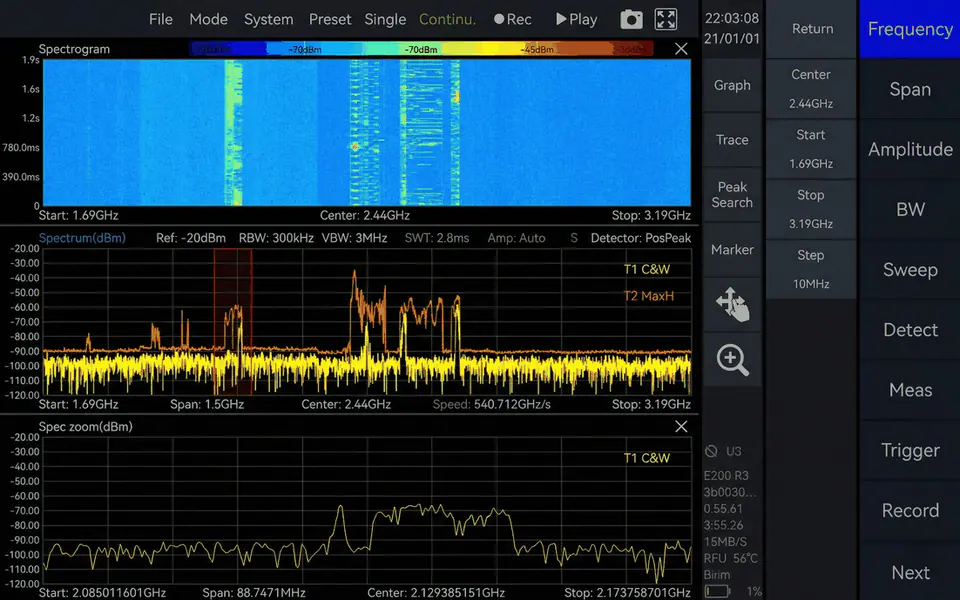Enable Continuous sweep mode
Screen dimensions: 960x600
[x=448, y=20]
